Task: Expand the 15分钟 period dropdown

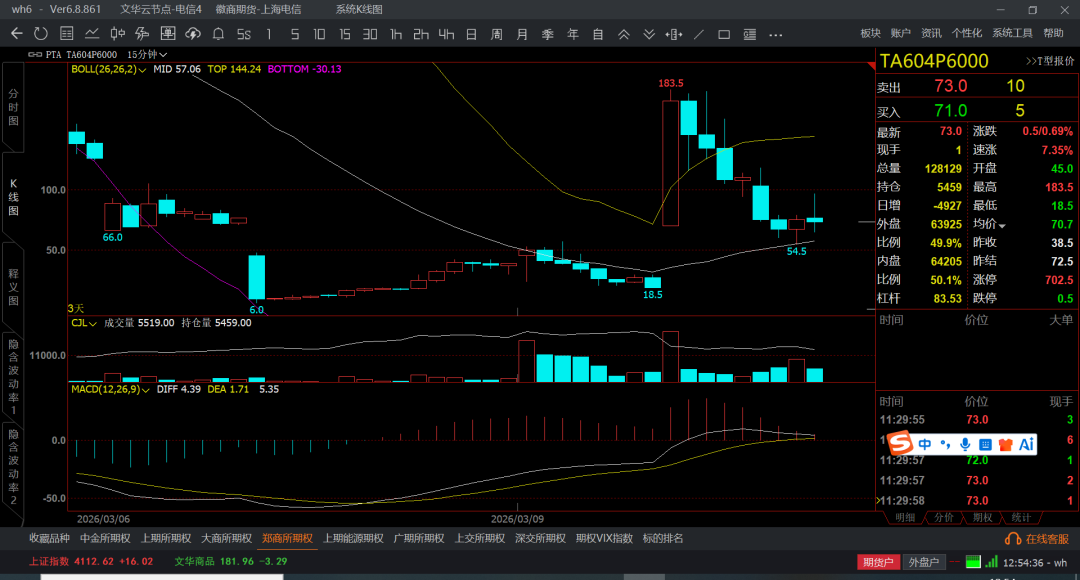Action: coord(148,54)
